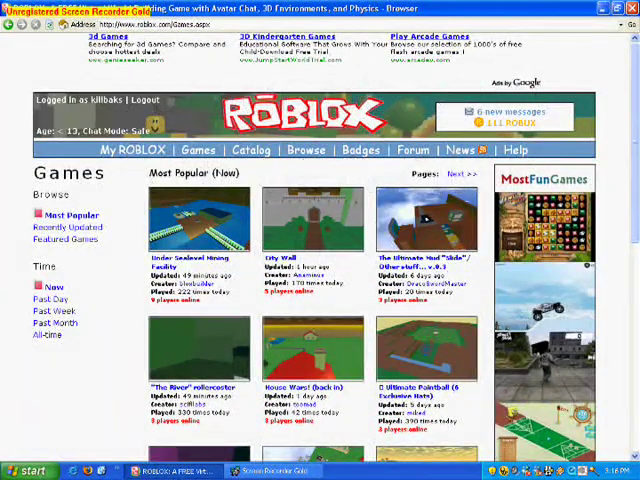Image resolution: width=640 pixels, height=480 pixels.
Task: Click the RSS feed icon beside News
Action: tap(482, 150)
